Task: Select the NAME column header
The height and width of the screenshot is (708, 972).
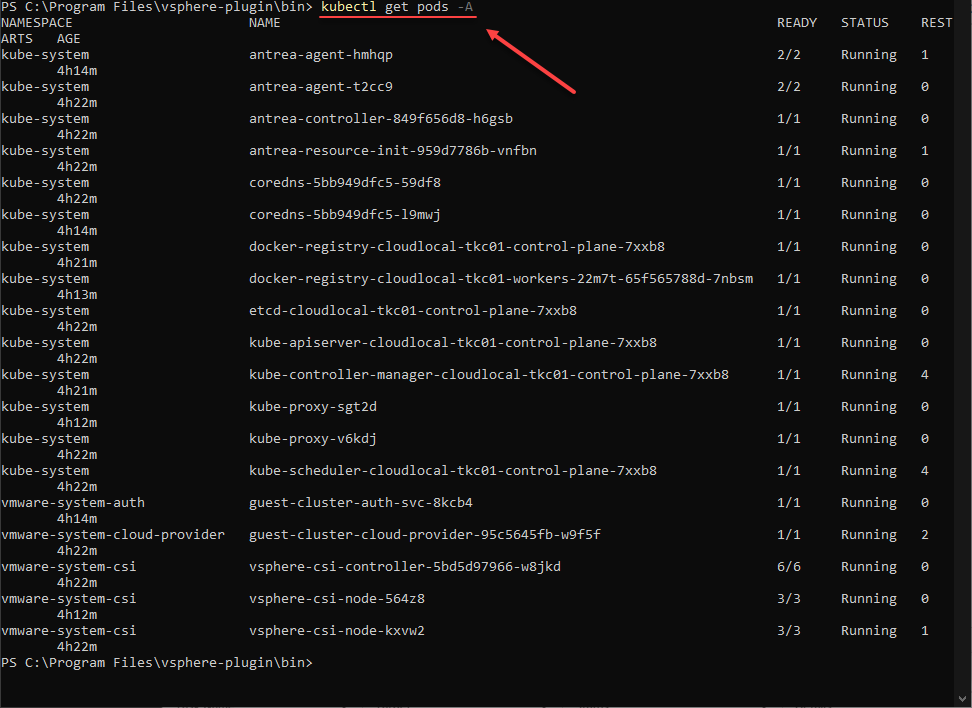Action: point(265,23)
